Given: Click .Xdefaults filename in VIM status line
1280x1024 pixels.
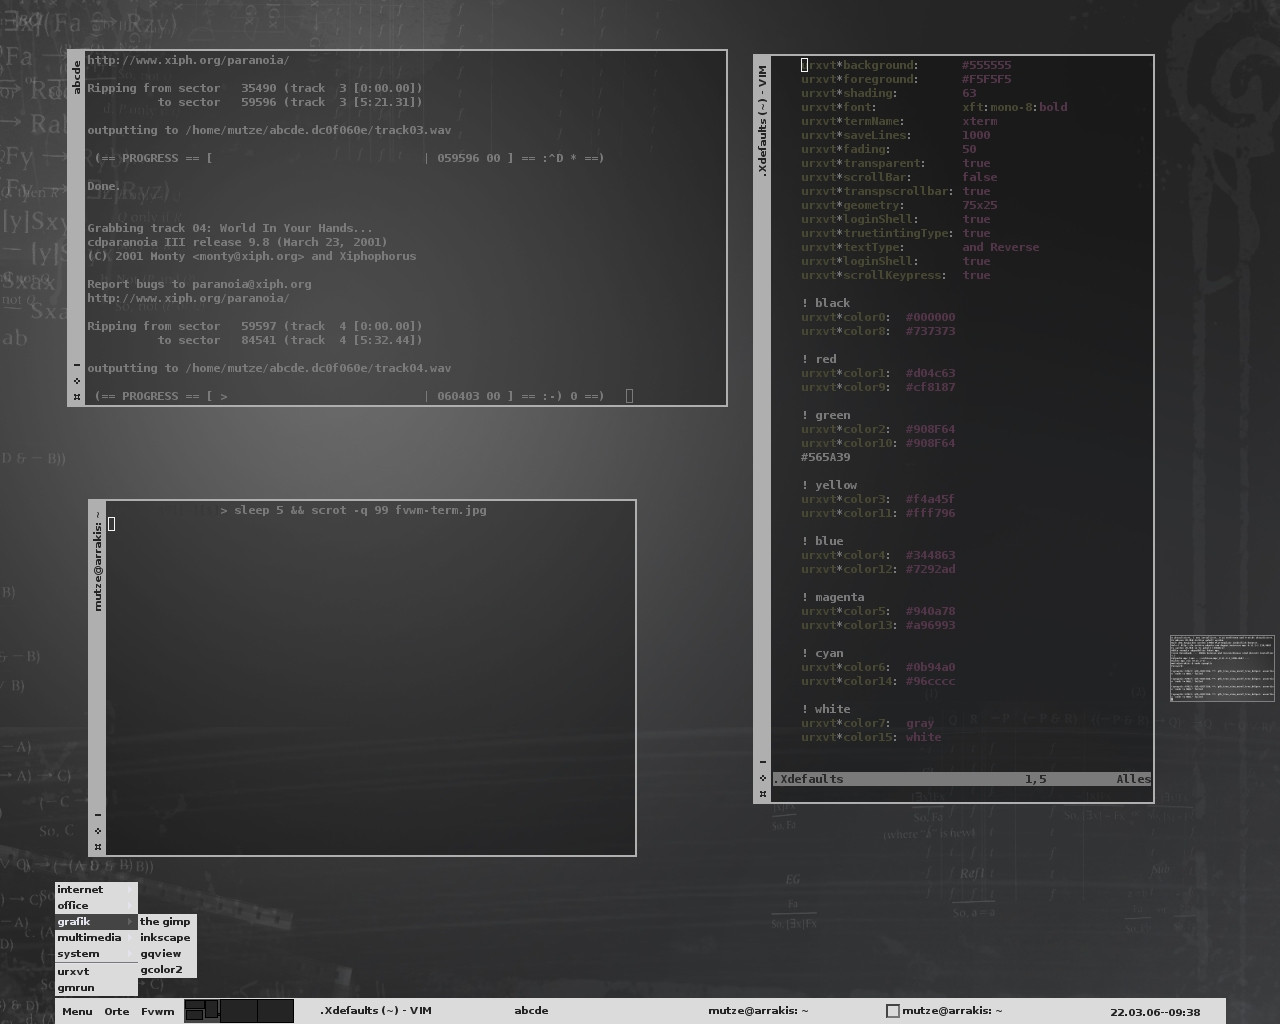Looking at the screenshot, I should [808, 779].
